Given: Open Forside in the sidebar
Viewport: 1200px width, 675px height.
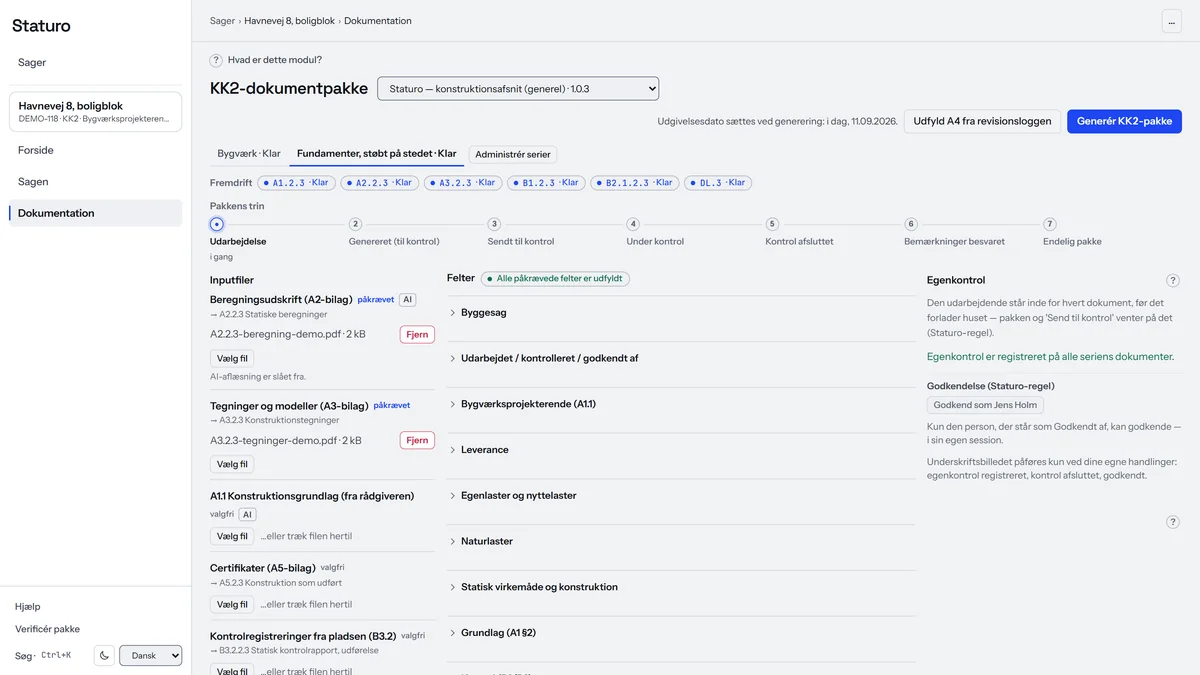Looking at the screenshot, I should pyautogui.click(x=96, y=150).
